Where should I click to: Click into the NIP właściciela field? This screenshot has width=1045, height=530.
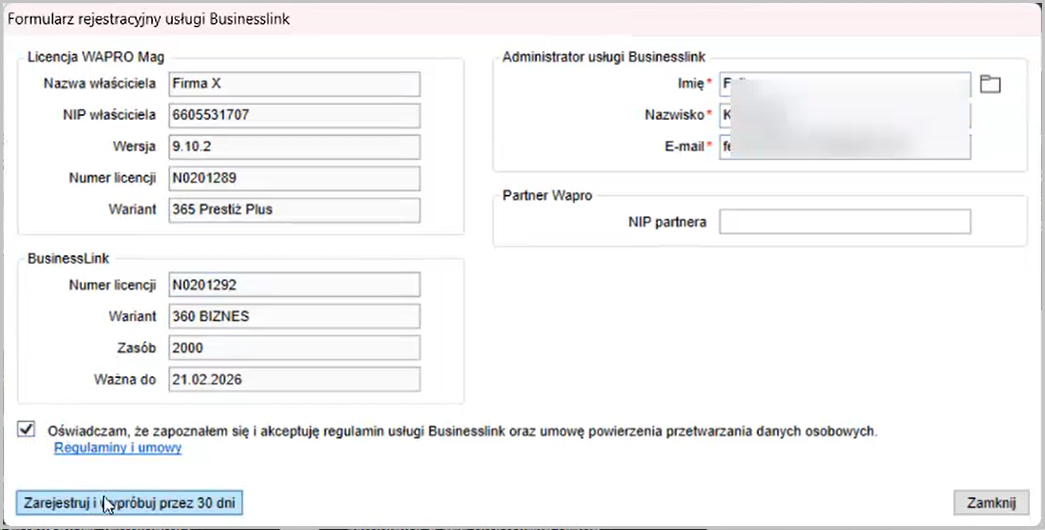point(294,115)
